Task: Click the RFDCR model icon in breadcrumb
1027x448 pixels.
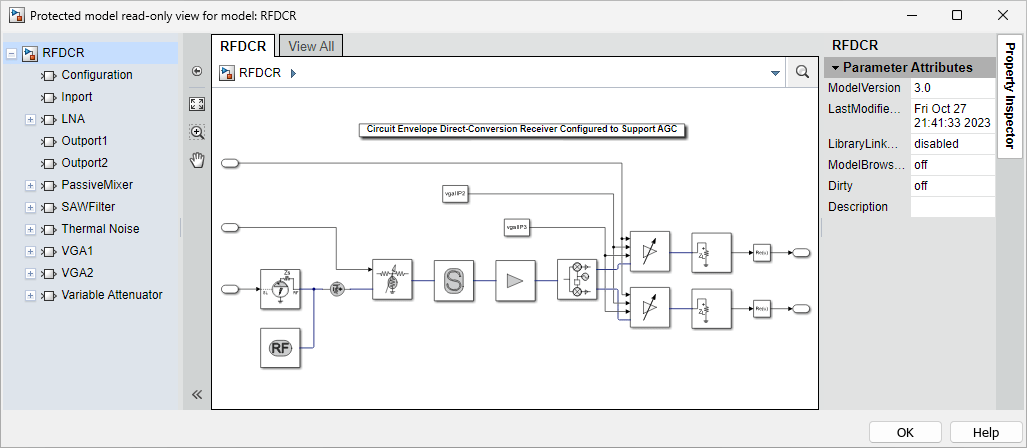Action: tap(227, 73)
